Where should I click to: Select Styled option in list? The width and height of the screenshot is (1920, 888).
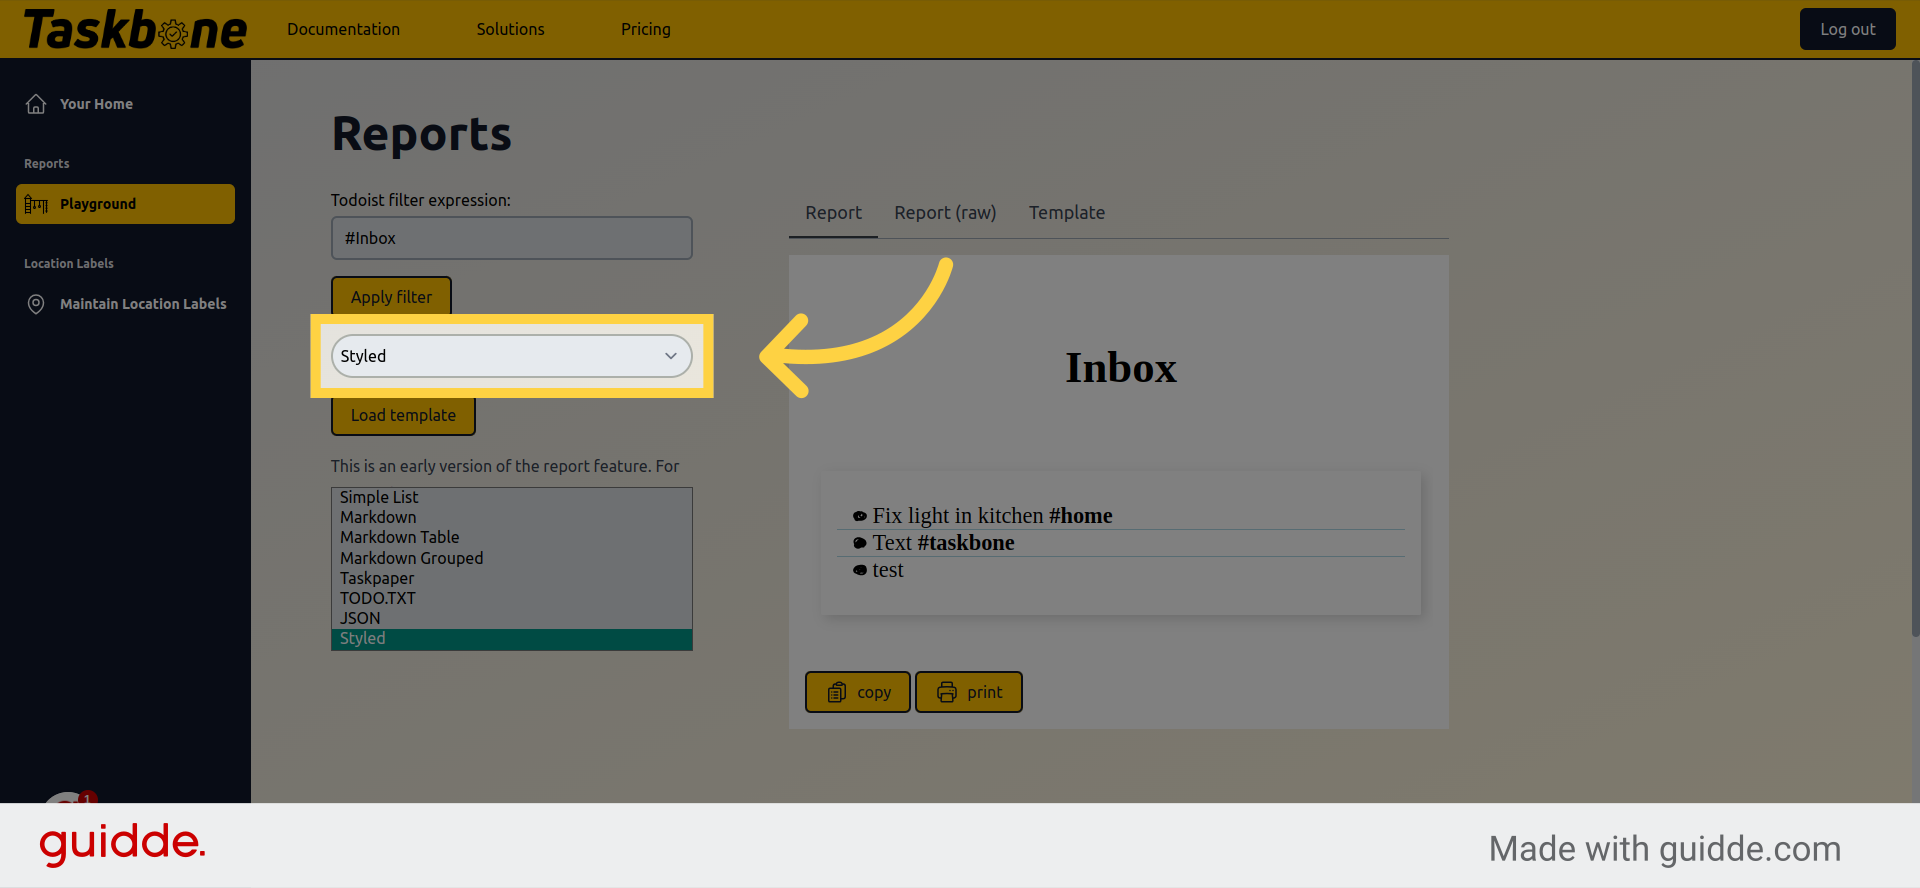tap(512, 639)
